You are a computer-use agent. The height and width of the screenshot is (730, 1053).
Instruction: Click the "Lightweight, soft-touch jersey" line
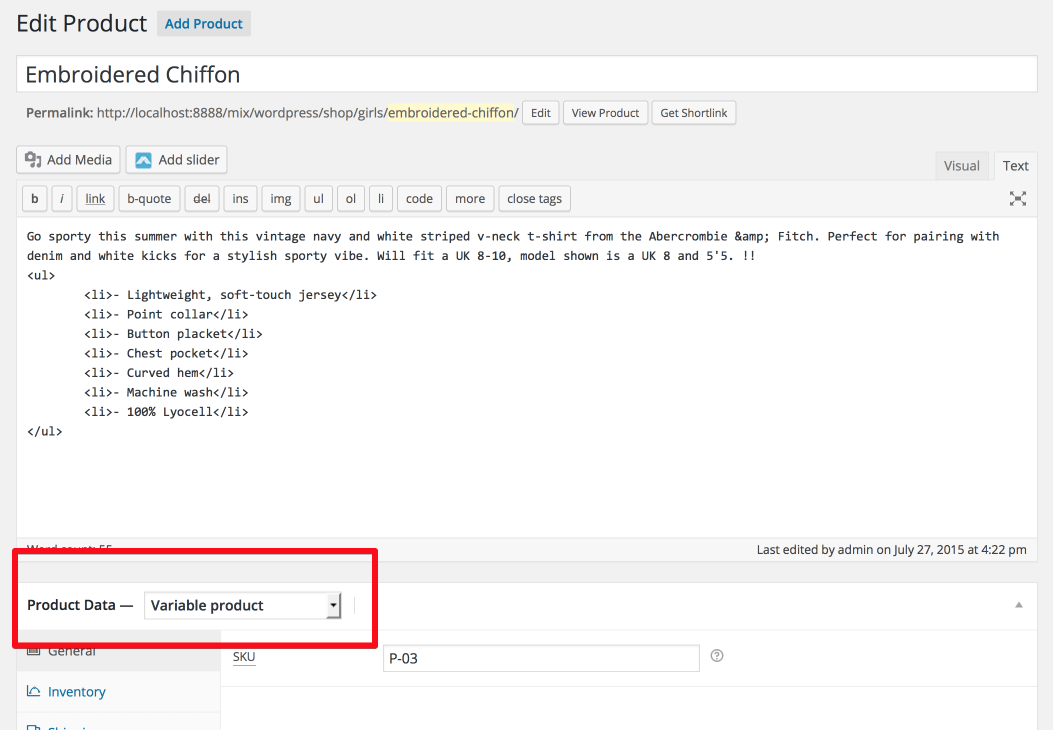pyautogui.click(x=230, y=295)
